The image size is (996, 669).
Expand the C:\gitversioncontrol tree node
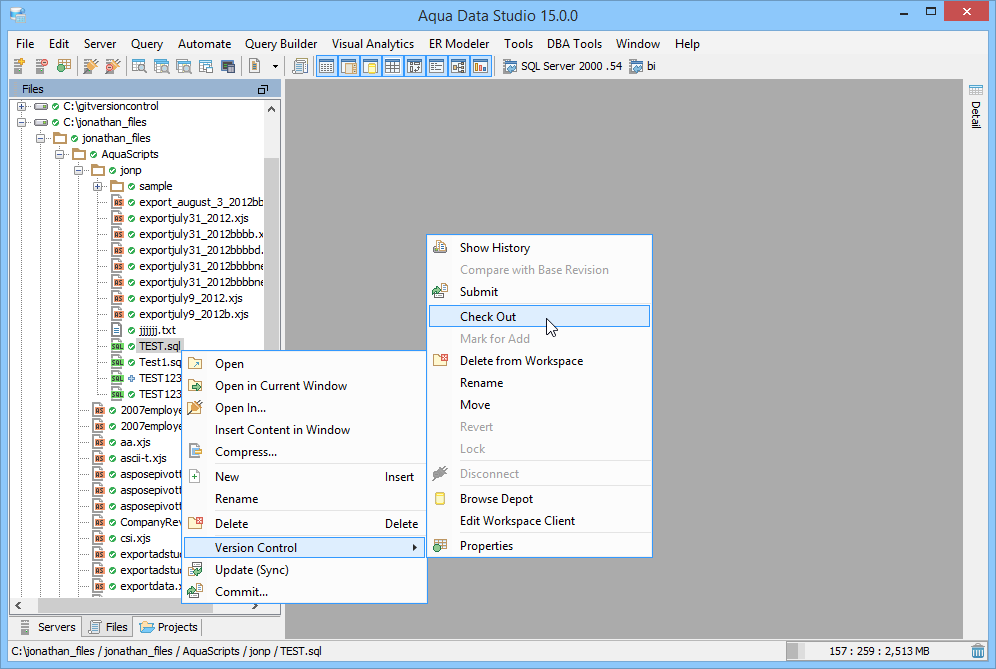pos(19,105)
